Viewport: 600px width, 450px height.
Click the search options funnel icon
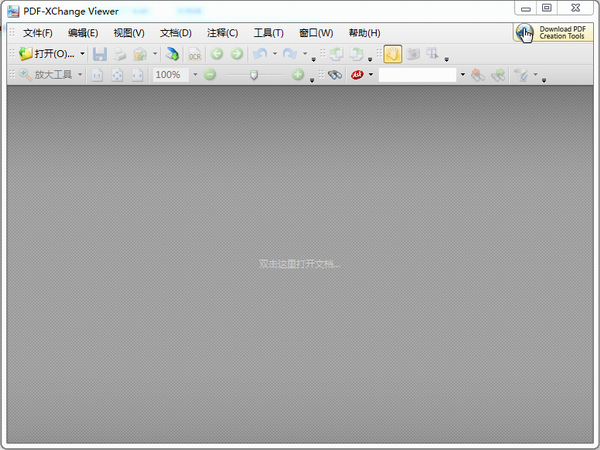tap(521, 75)
